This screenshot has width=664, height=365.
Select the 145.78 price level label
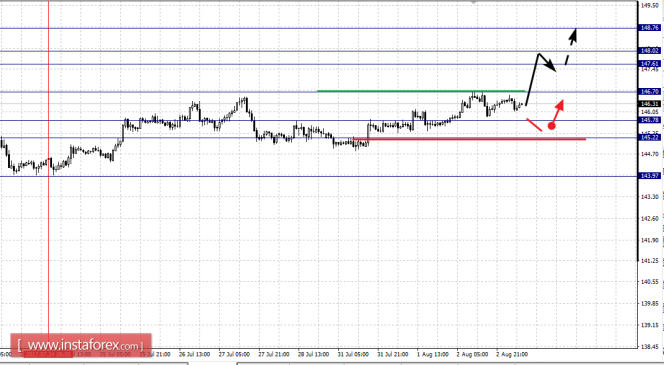point(650,120)
